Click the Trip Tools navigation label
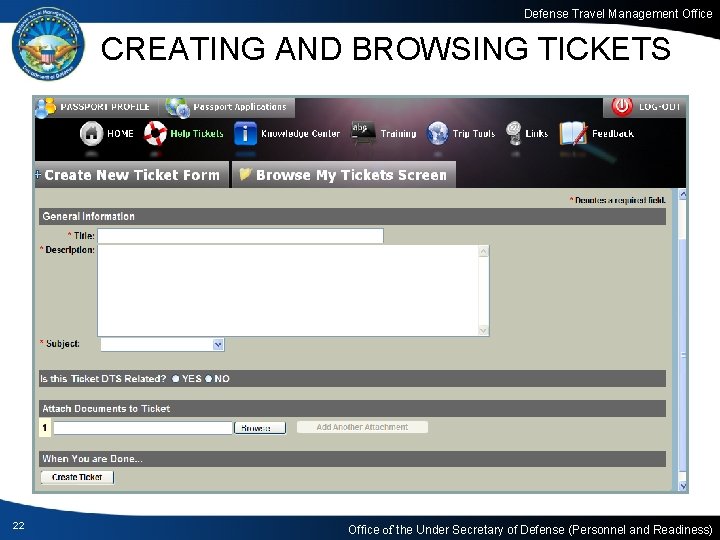 [474, 134]
